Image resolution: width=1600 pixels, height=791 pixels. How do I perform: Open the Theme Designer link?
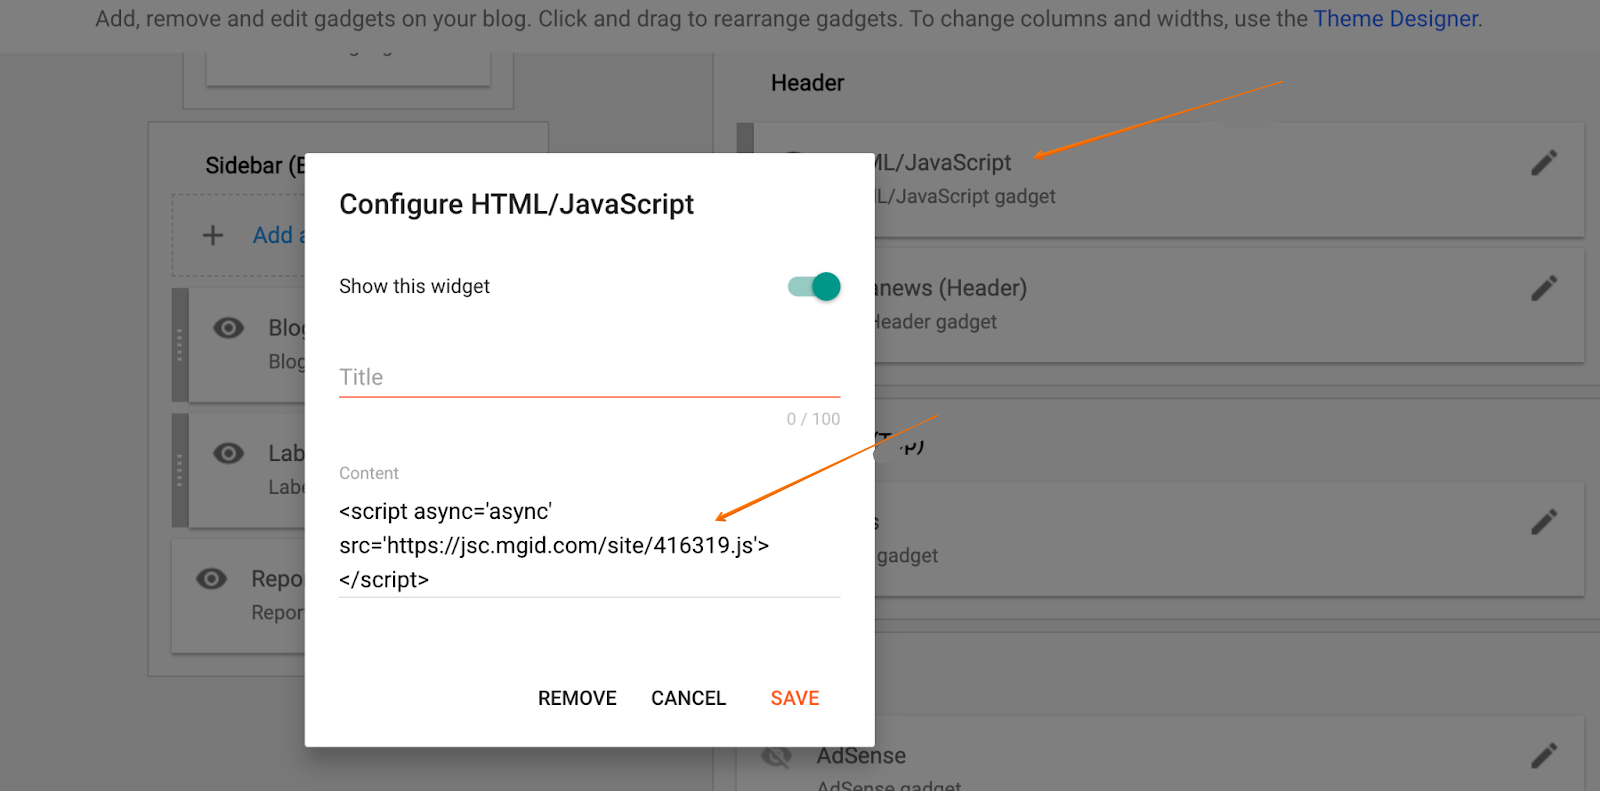pyautogui.click(x=1396, y=19)
